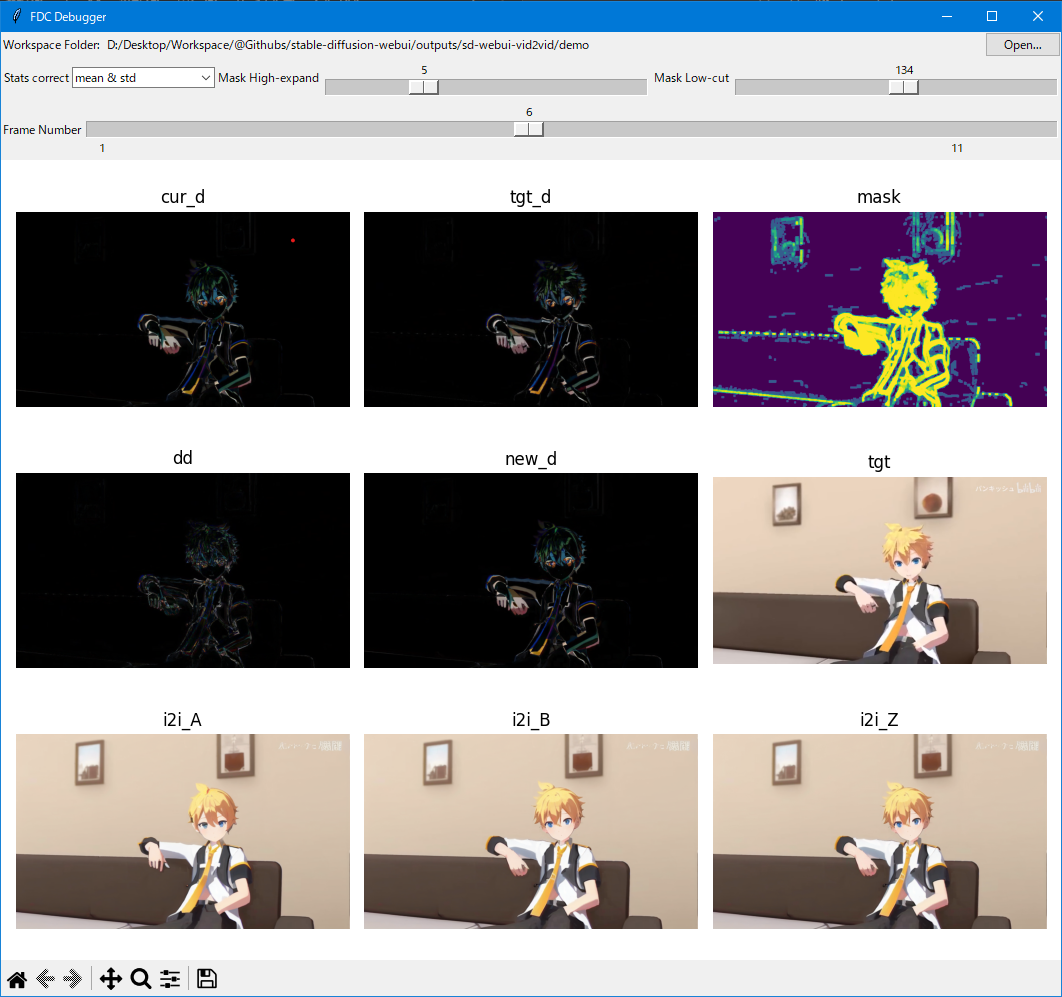The height and width of the screenshot is (997, 1062).
Task: Go forward to next view arrow
Action: [x=72, y=979]
